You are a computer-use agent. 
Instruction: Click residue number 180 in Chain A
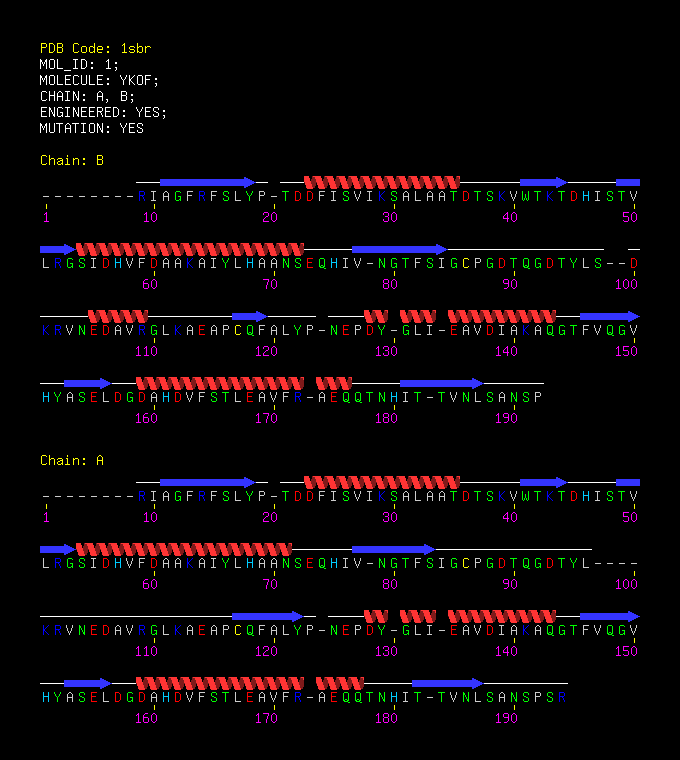click(x=386, y=718)
